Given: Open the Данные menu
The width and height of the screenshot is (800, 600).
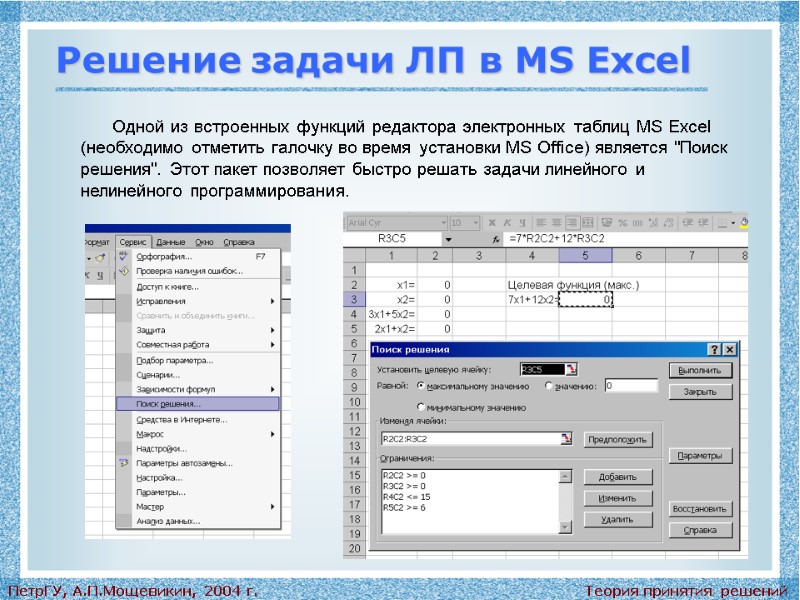Looking at the screenshot, I should pyautogui.click(x=170, y=242).
